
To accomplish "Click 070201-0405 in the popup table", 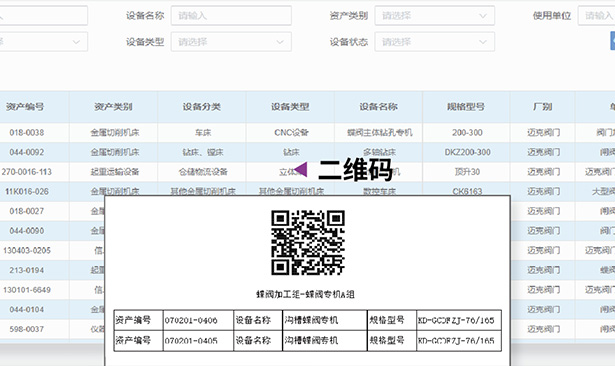I will tap(191, 341).
